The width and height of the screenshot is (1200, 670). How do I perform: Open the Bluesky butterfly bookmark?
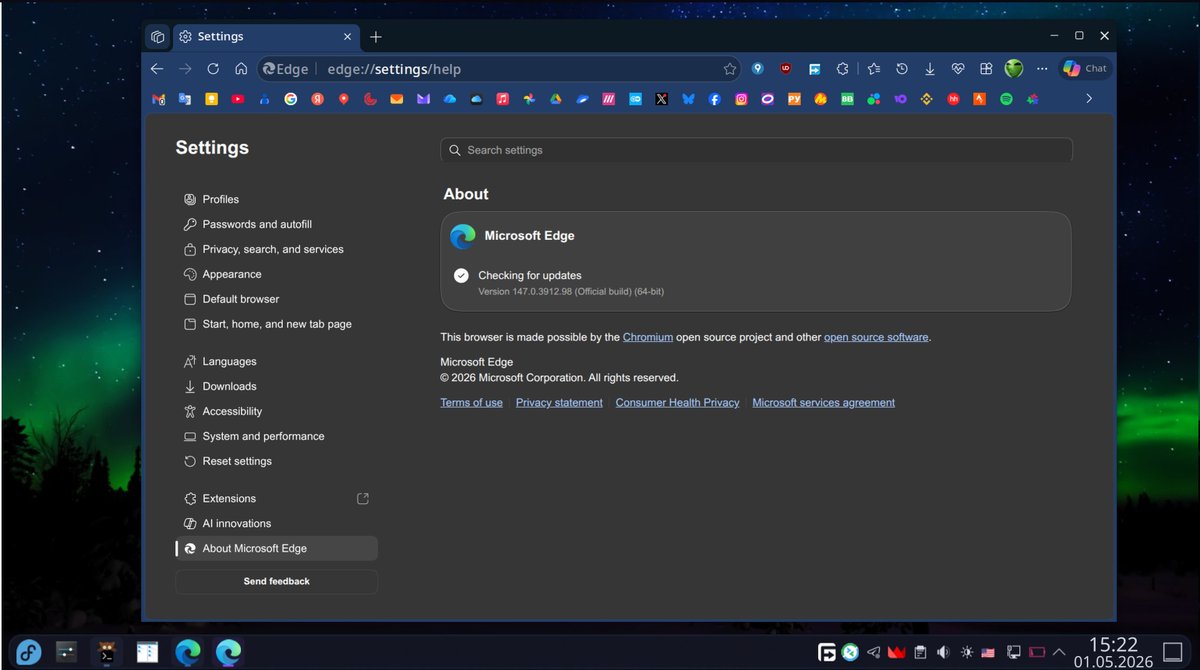click(688, 99)
